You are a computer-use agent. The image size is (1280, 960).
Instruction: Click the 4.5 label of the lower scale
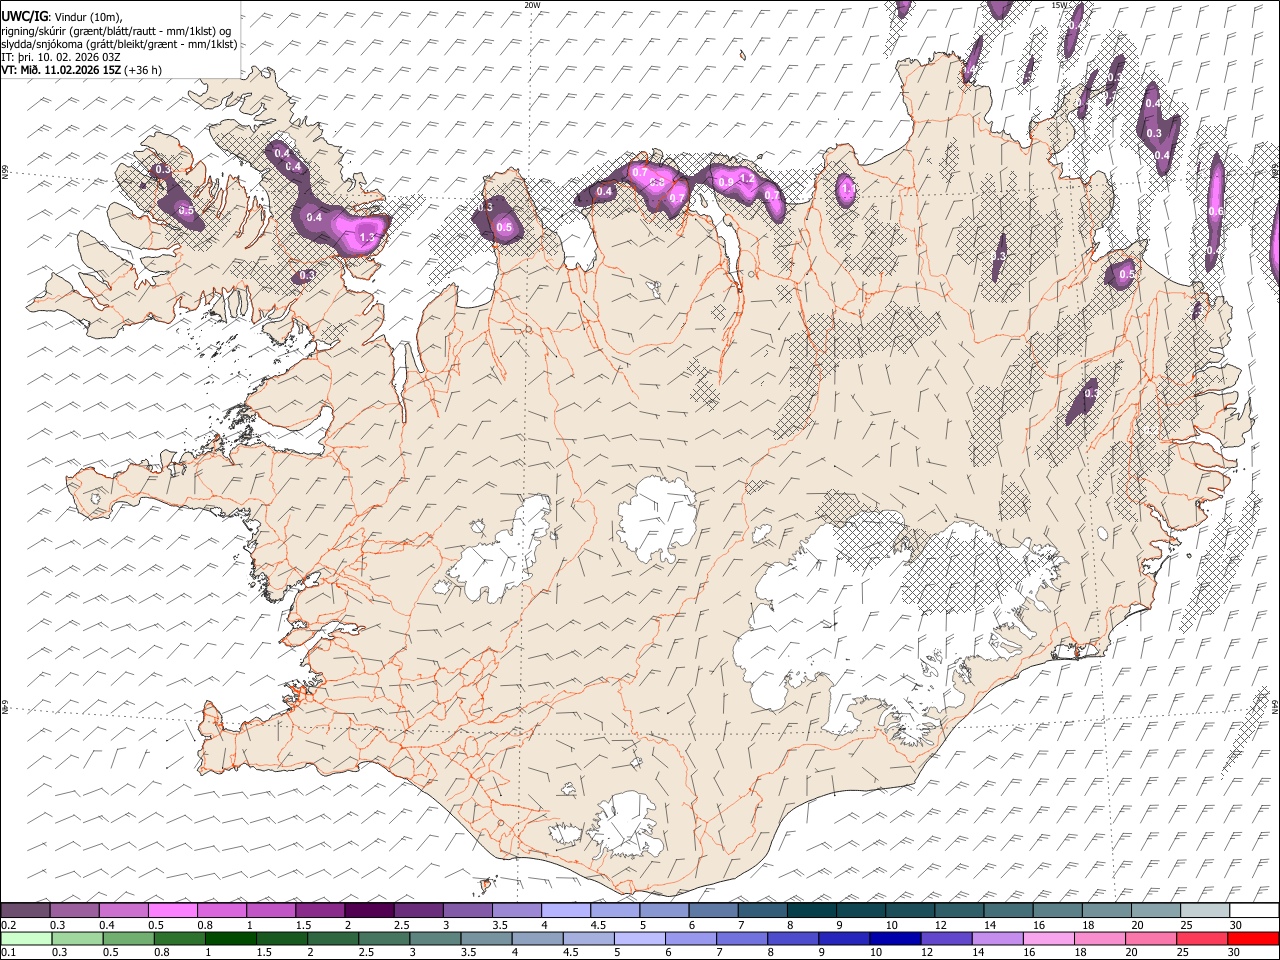[x=571, y=952]
